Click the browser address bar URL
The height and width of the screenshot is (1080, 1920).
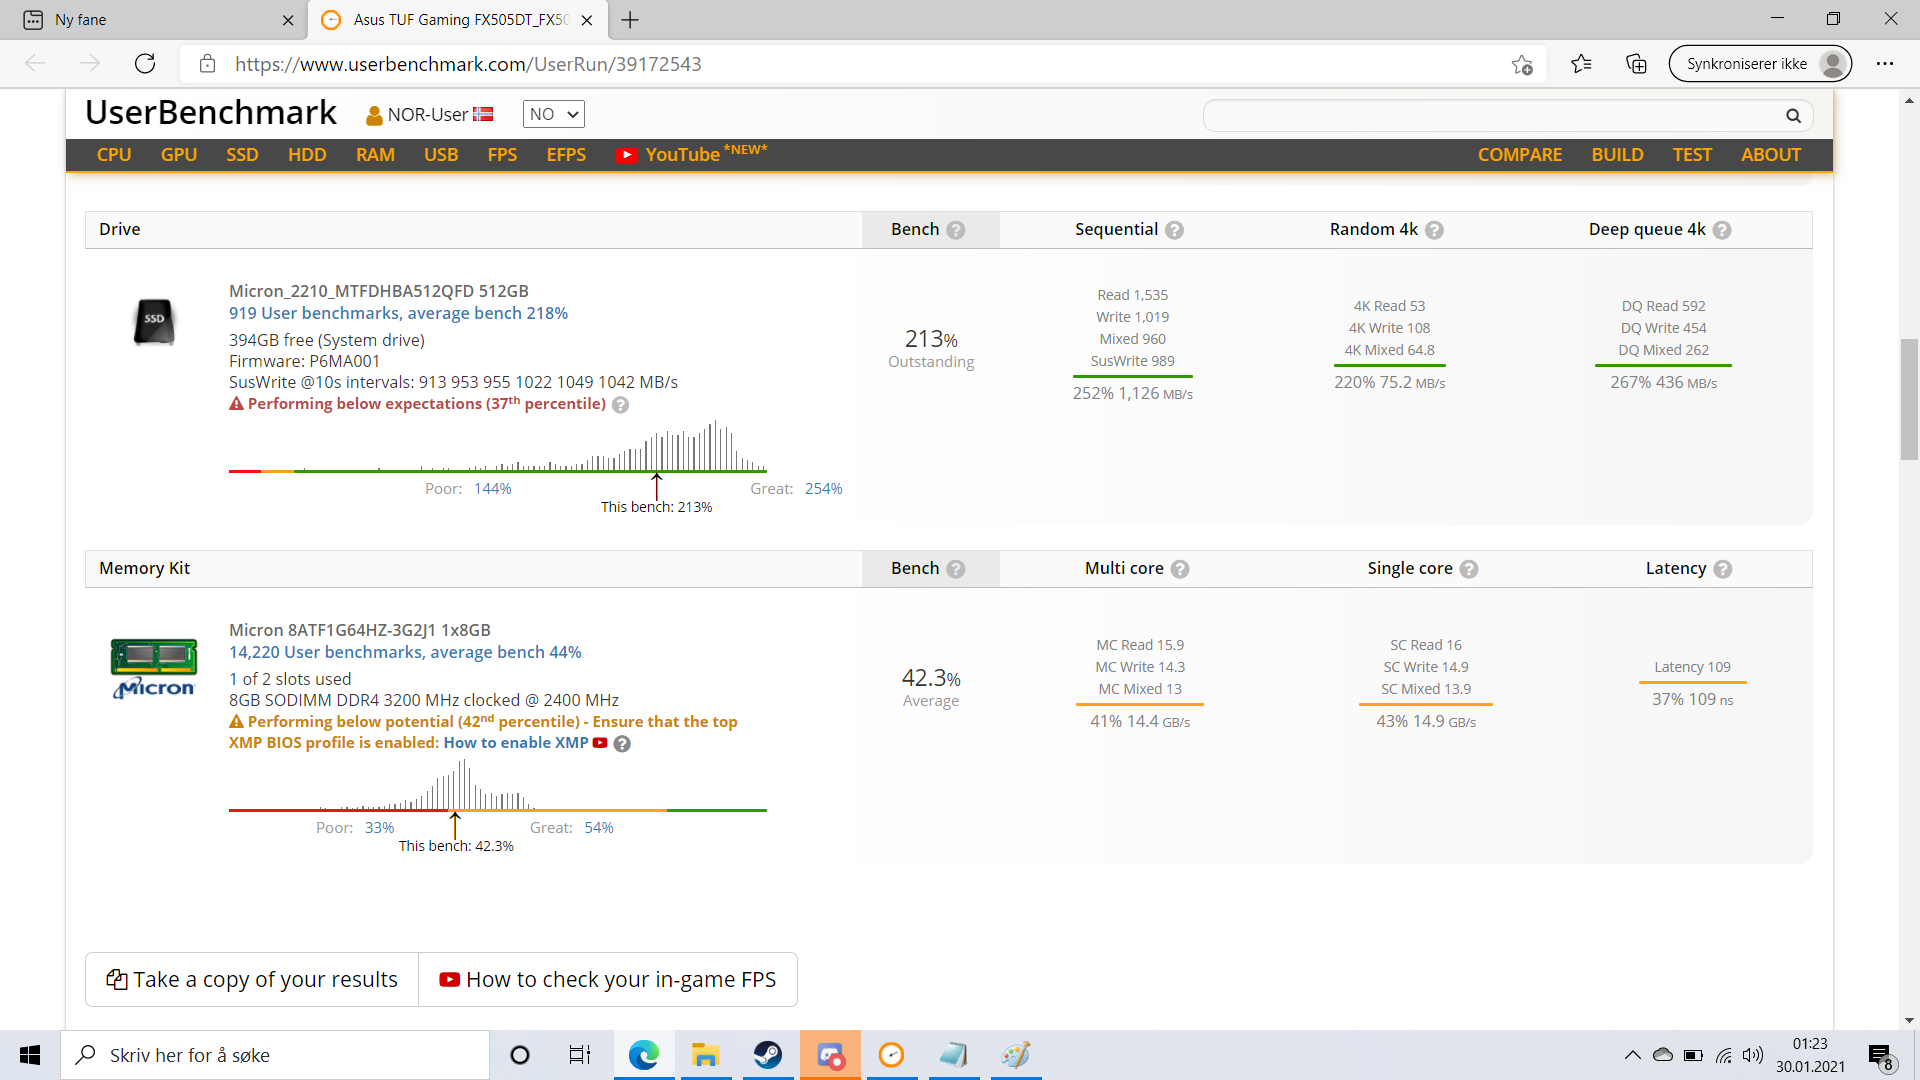click(x=468, y=64)
